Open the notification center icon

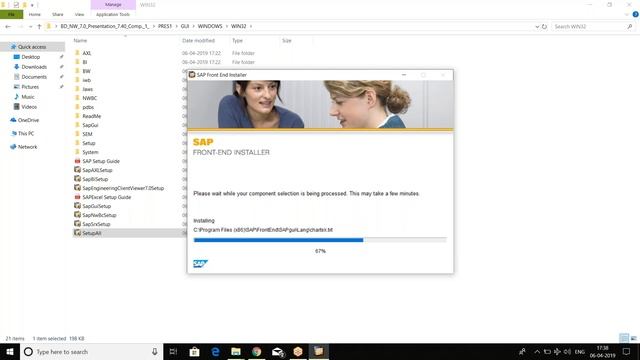[626, 351]
